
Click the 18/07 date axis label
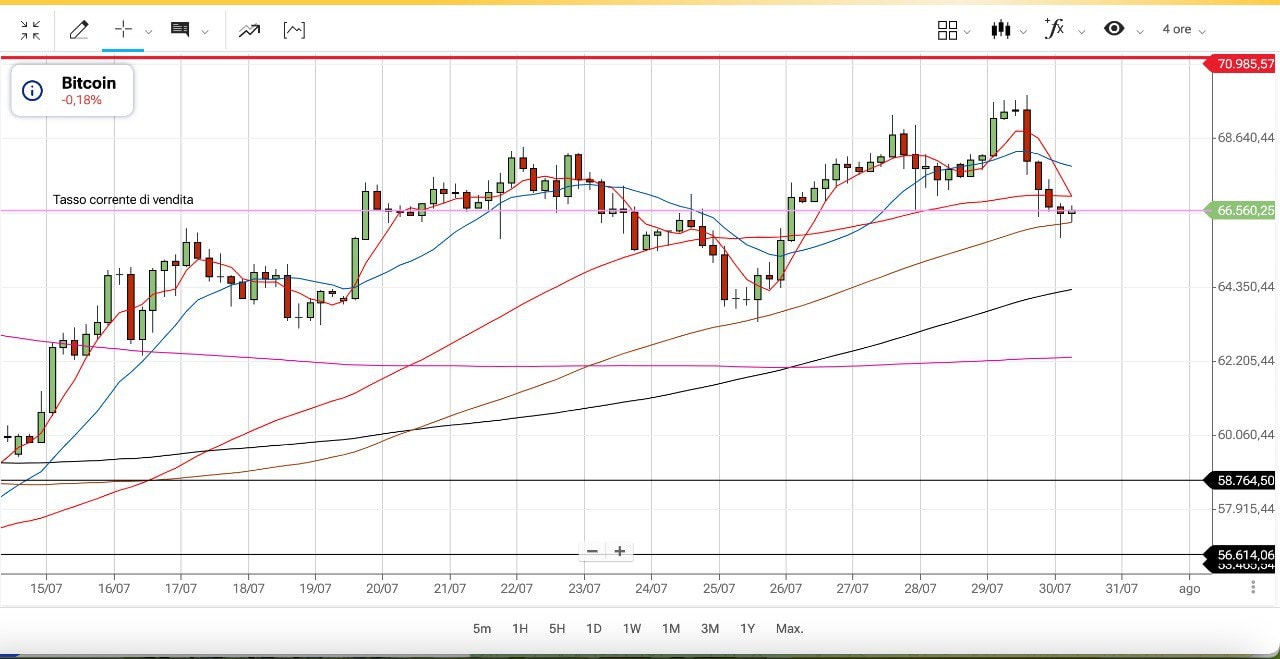point(248,589)
